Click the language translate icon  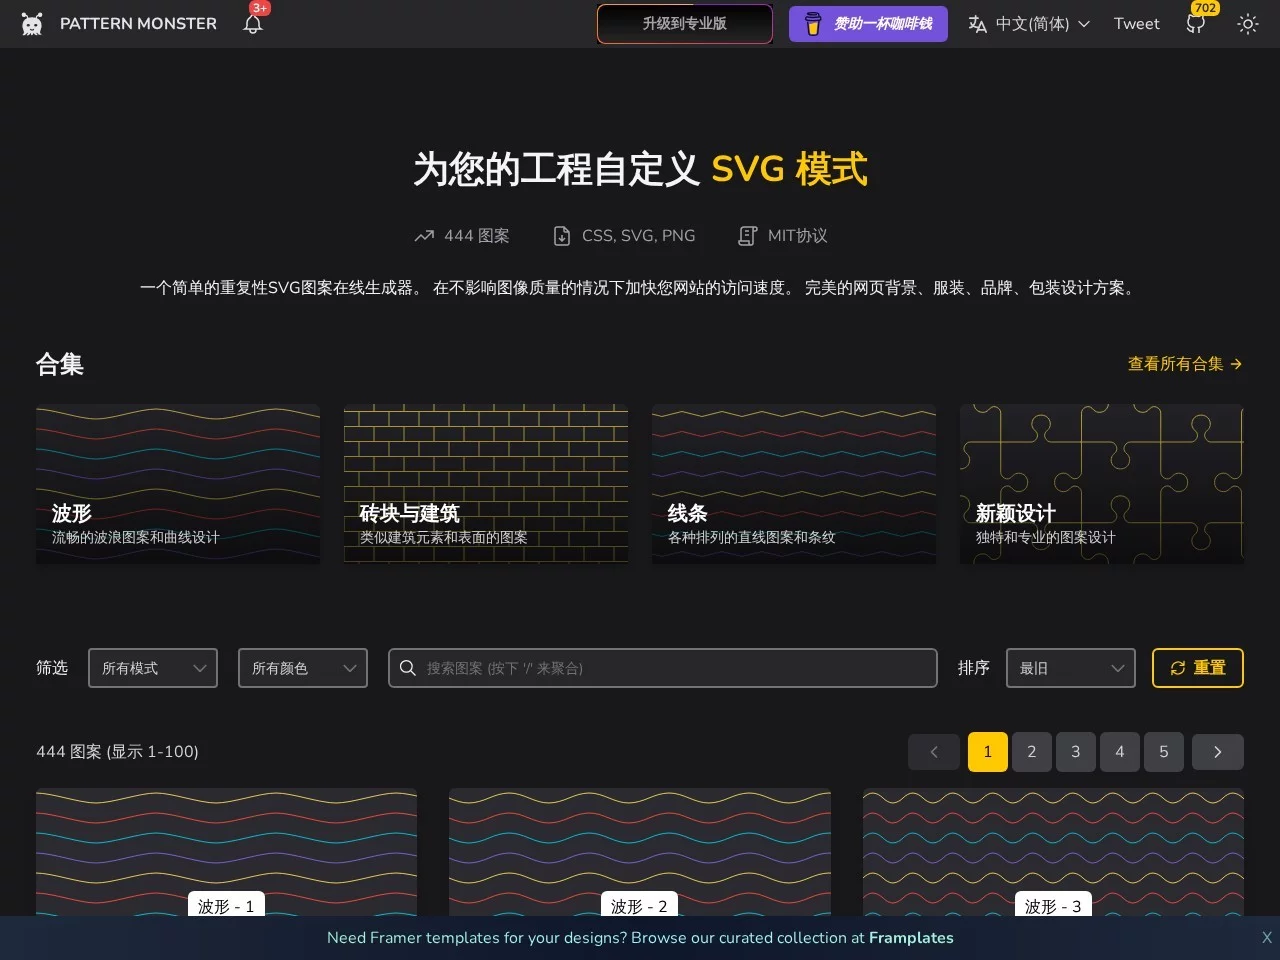977,24
